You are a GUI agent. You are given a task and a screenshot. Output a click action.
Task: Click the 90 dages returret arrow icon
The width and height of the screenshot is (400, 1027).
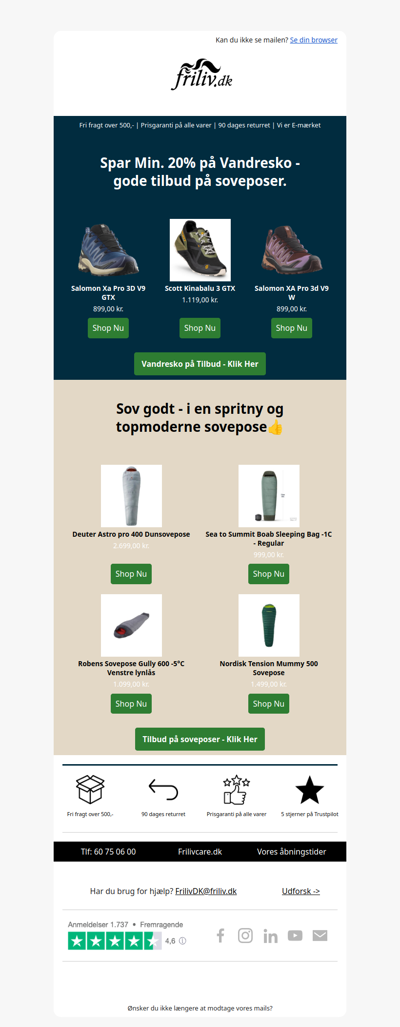(x=163, y=789)
